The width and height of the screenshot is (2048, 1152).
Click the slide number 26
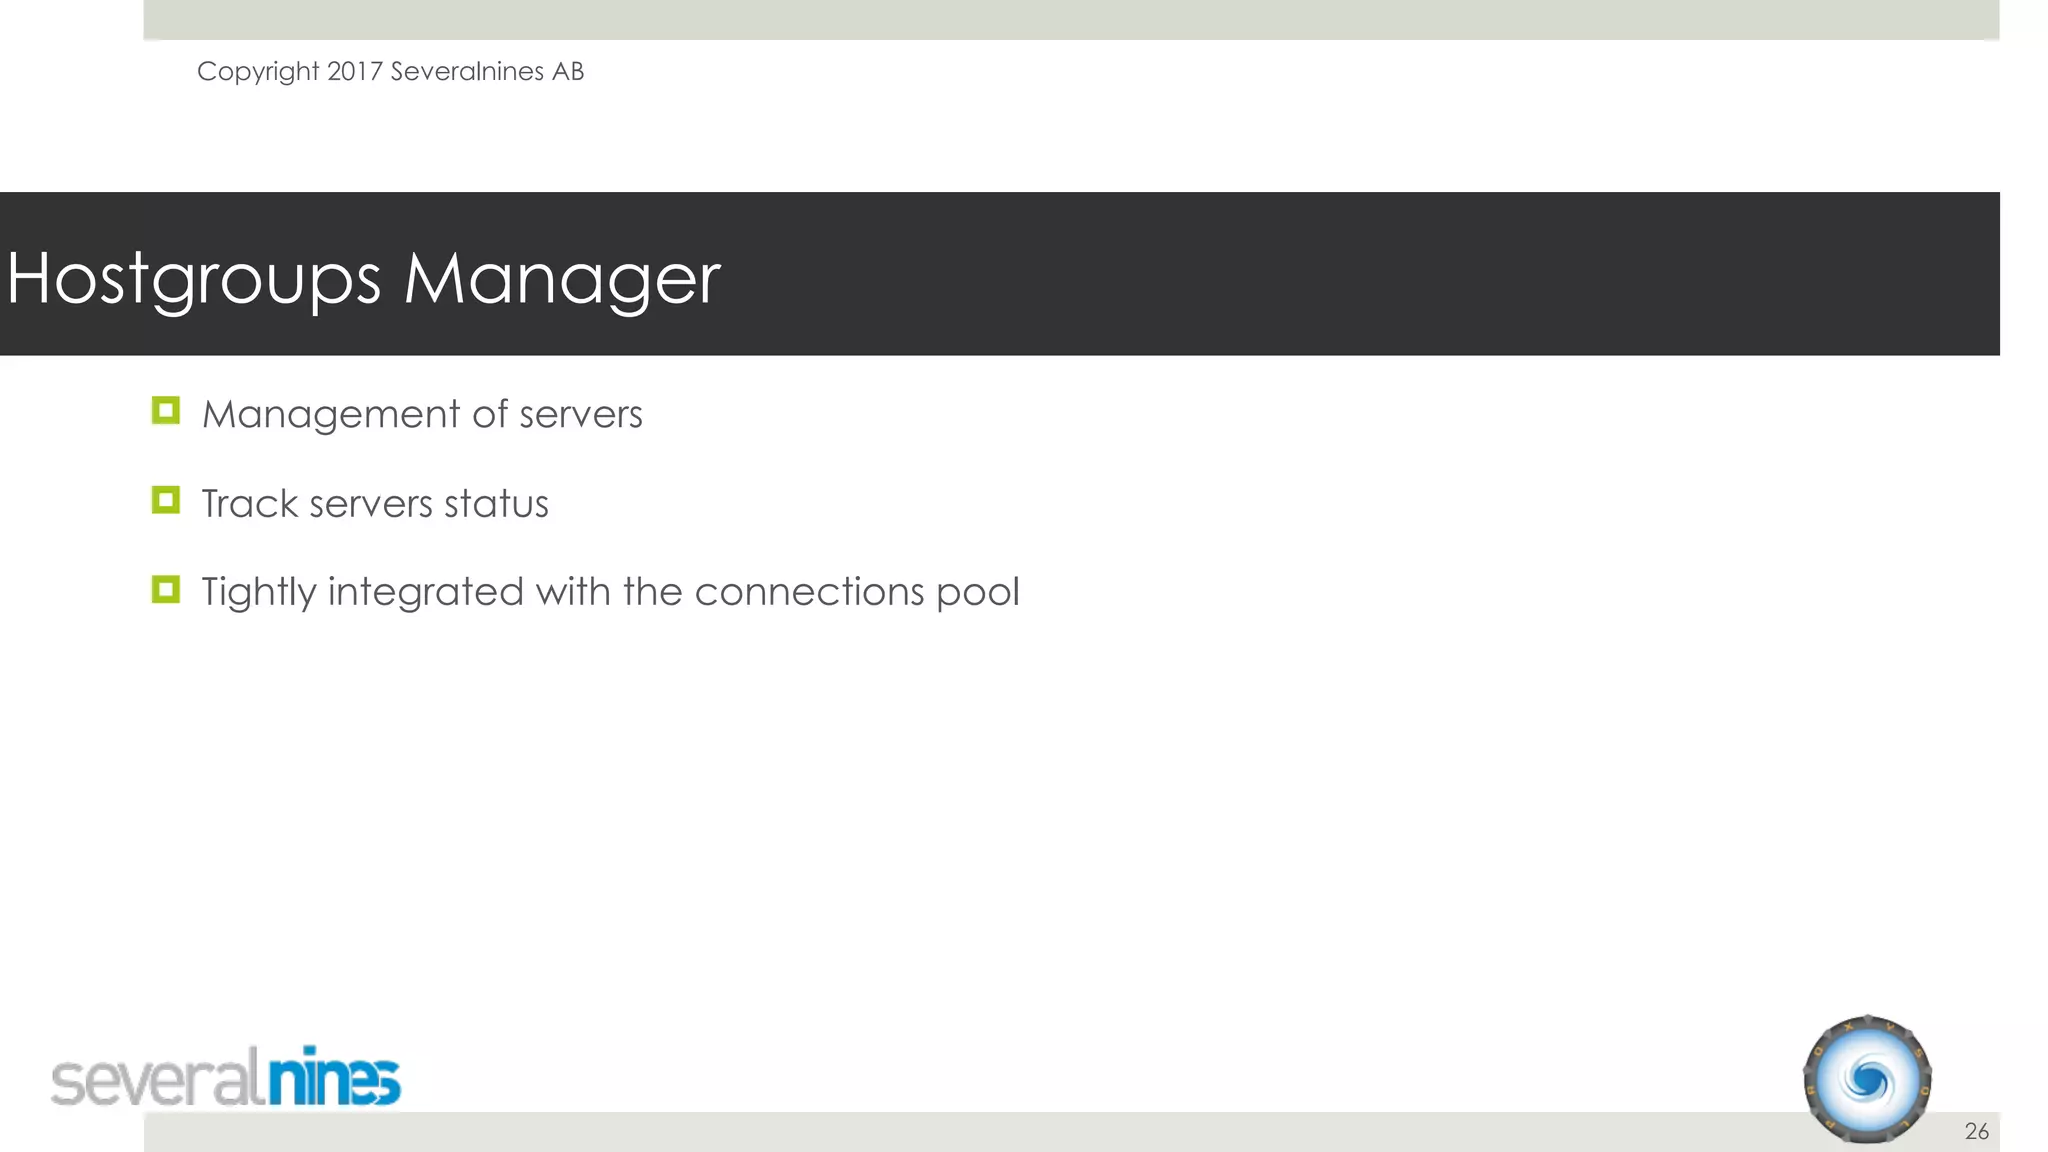(1976, 1131)
